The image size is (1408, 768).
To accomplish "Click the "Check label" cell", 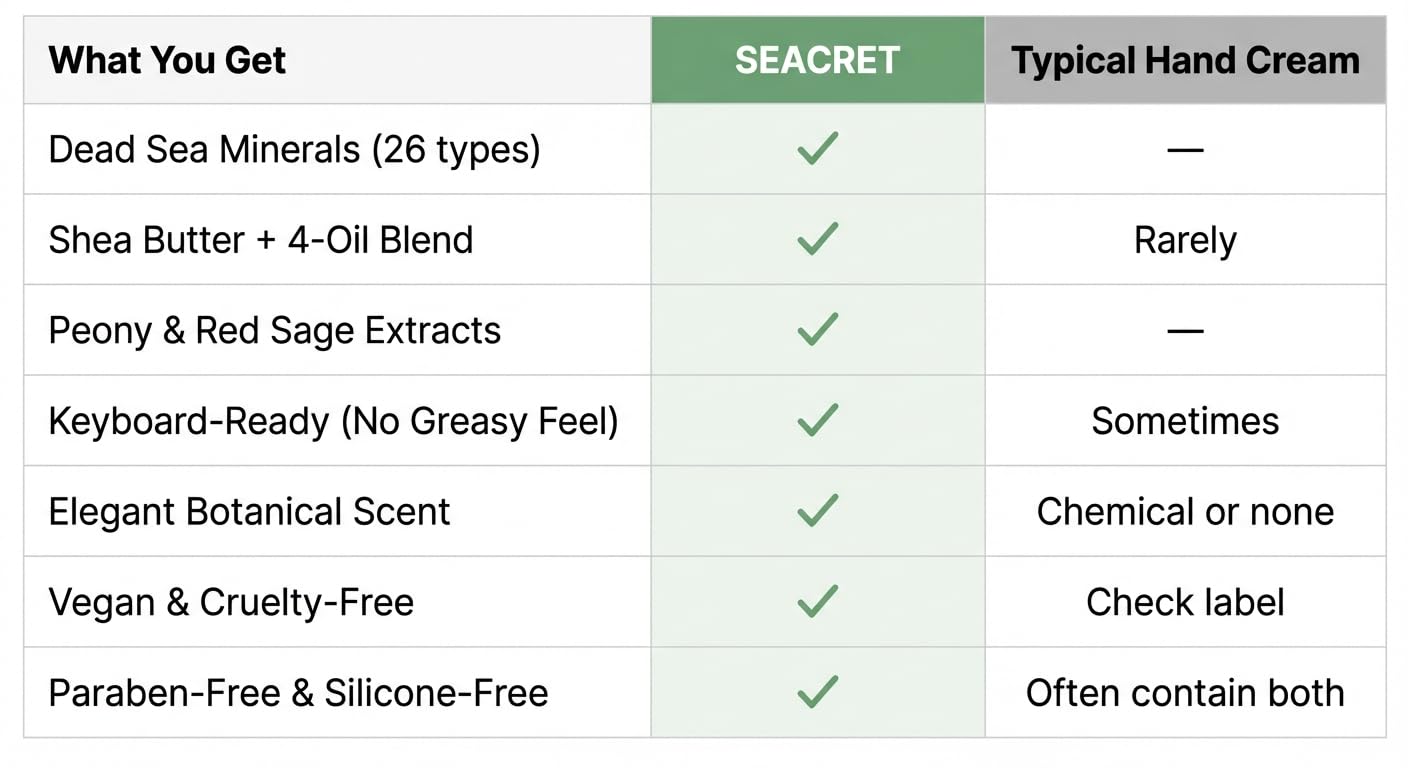I will [1185, 602].
